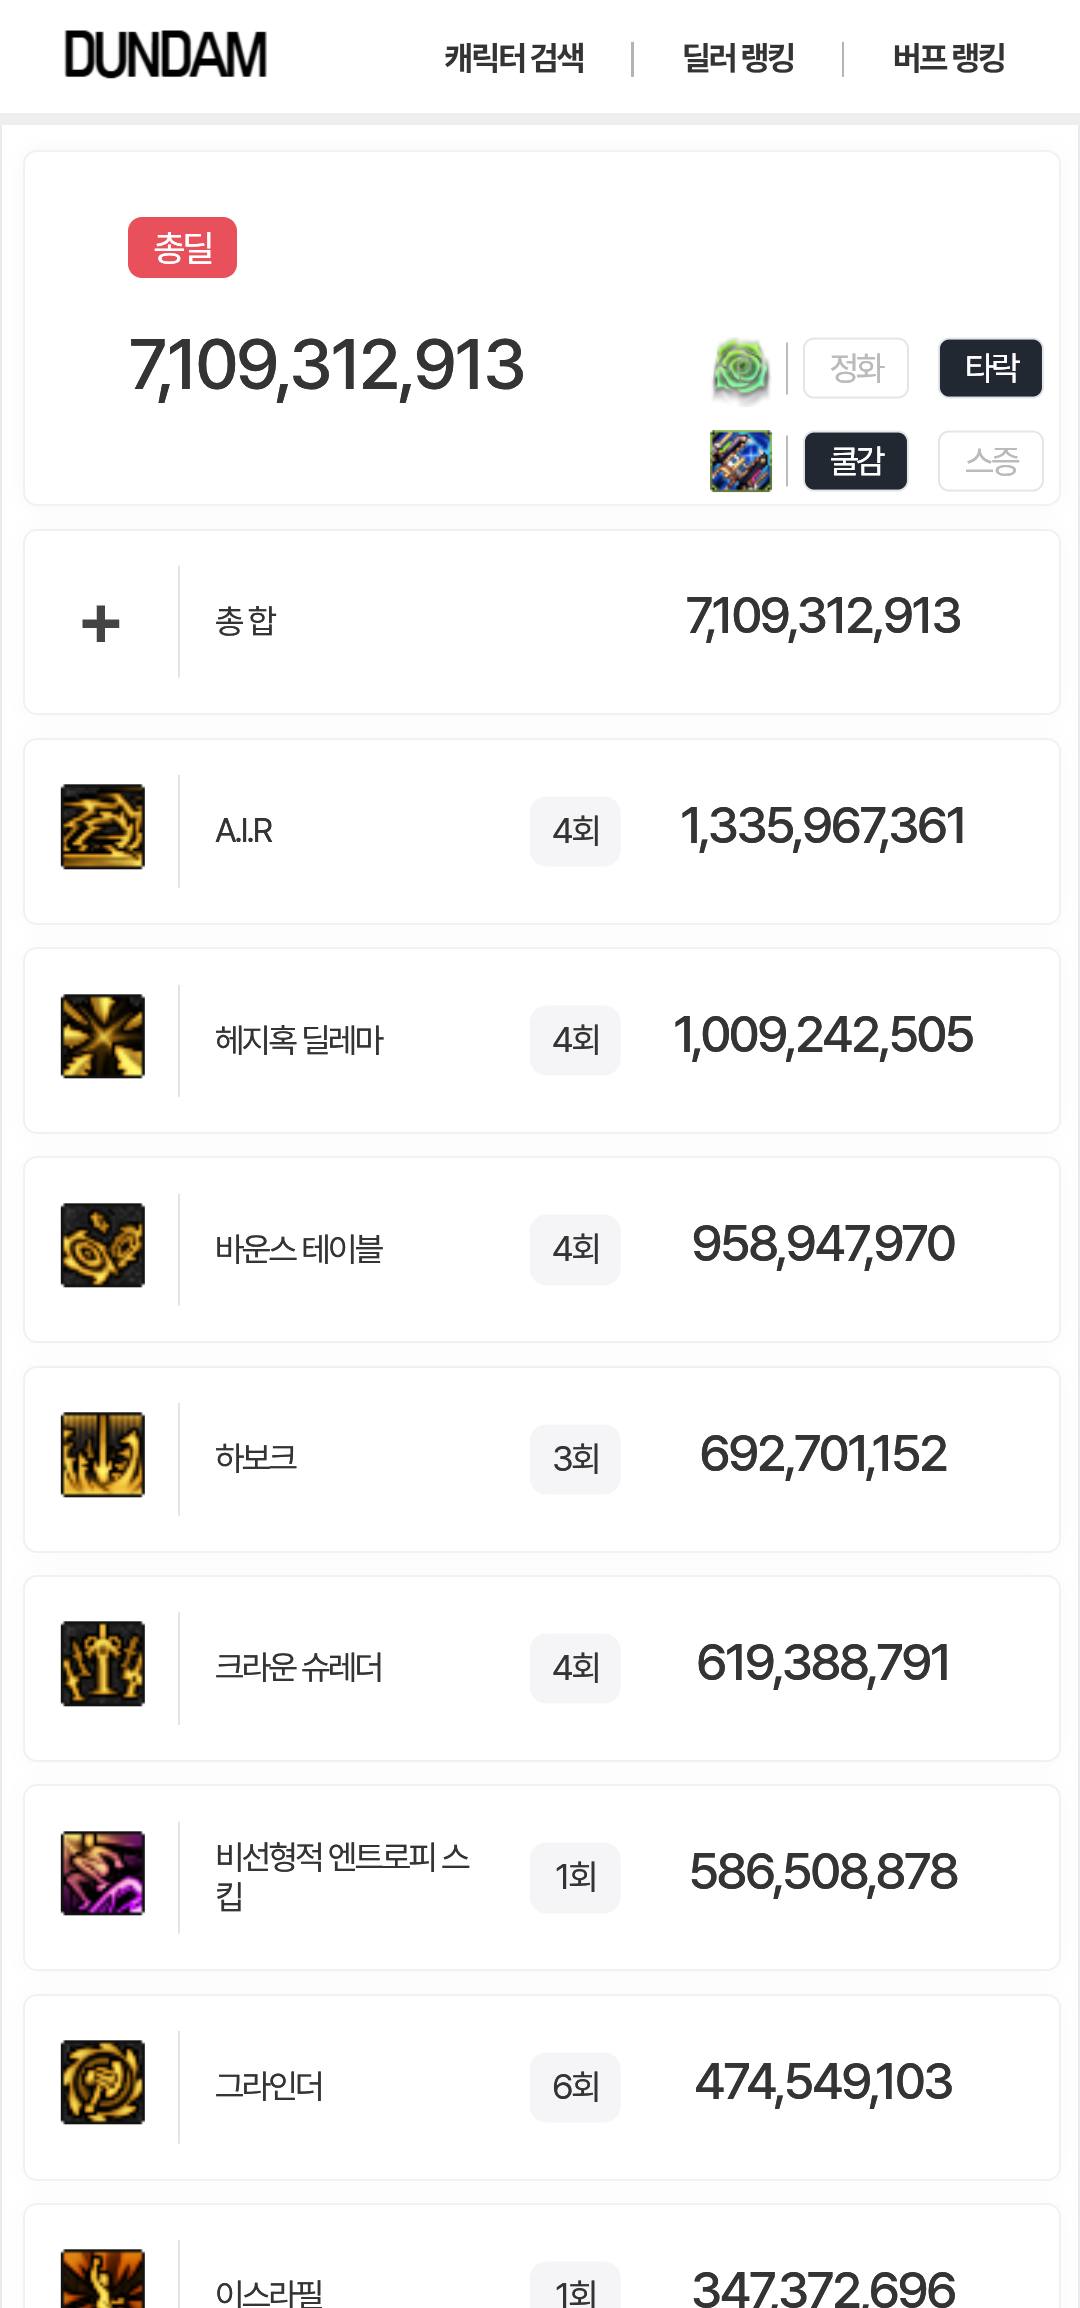Go to 딜러 랭킹 page

tap(738, 58)
